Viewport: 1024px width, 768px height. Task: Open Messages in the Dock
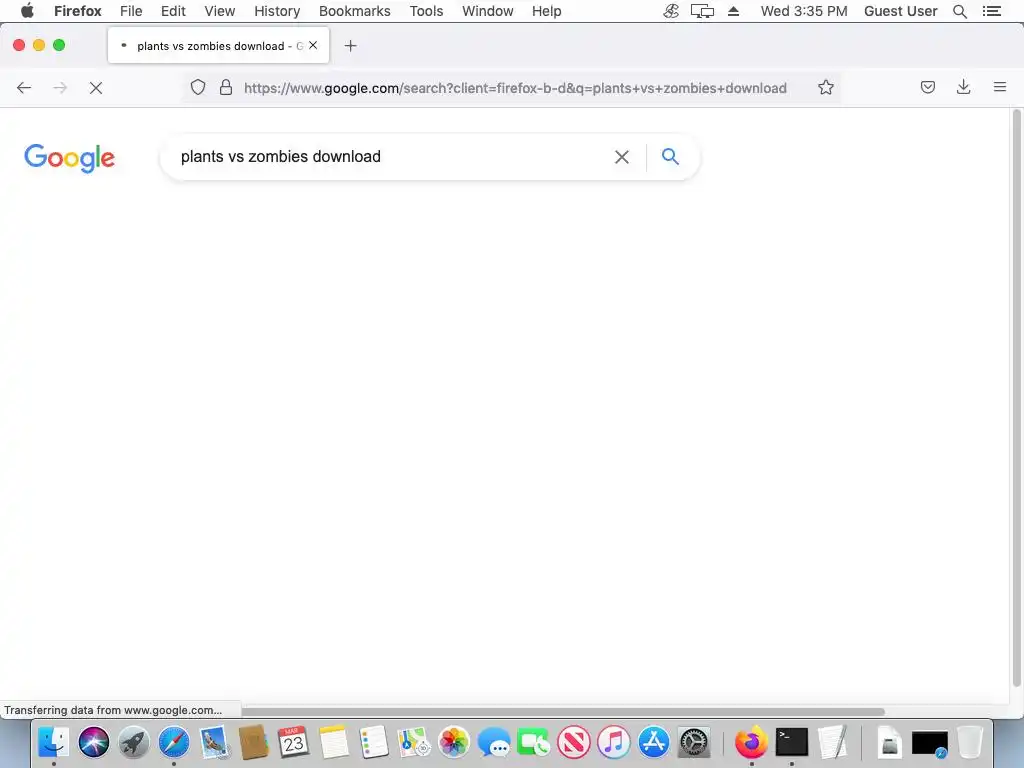click(494, 743)
